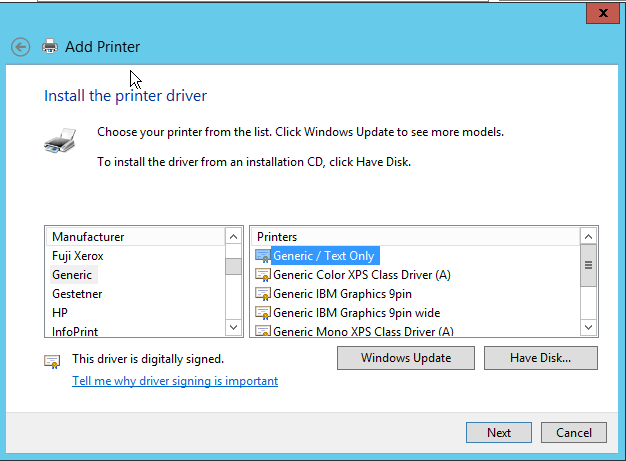This screenshot has height=461, width=626.
Task: Click the Have Disk... button
Action: point(540,358)
